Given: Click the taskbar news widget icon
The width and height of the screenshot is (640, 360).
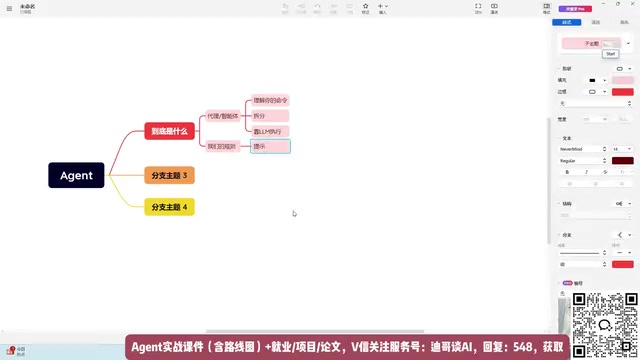Looking at the screenshot, I should [x=11, y=351].
